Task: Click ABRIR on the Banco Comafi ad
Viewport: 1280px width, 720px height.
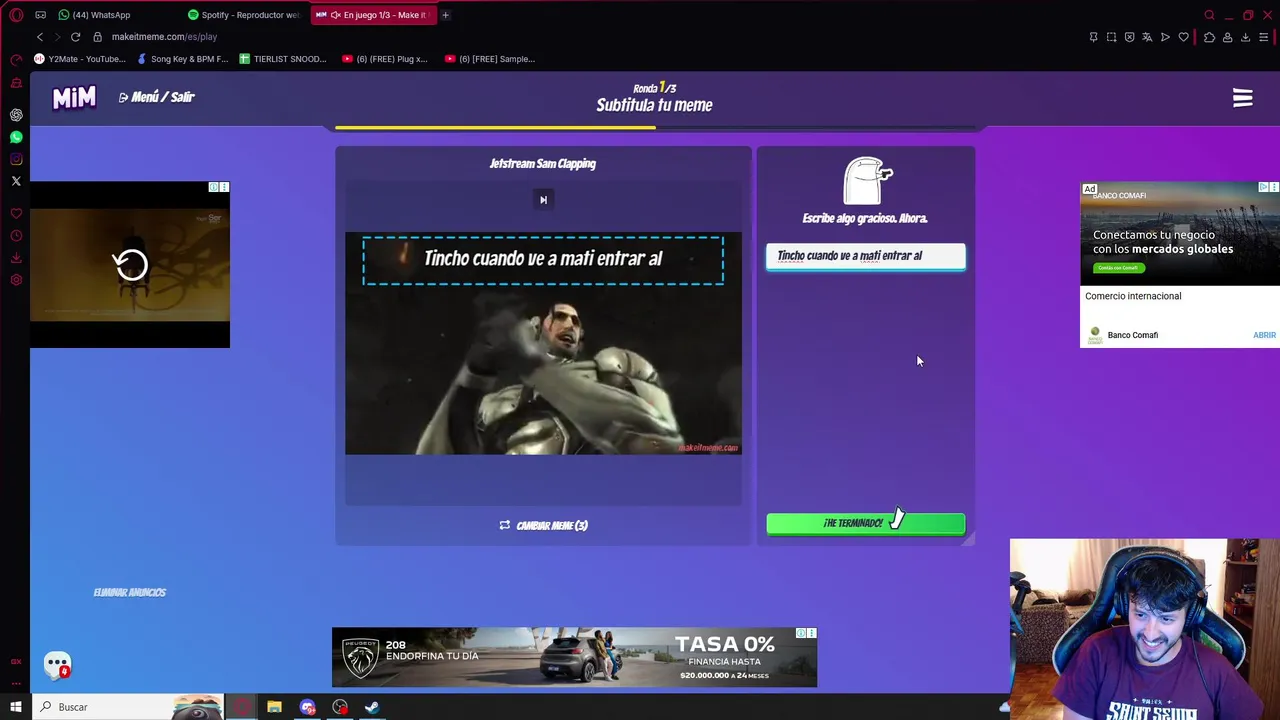Action: tap(1264, 335)
